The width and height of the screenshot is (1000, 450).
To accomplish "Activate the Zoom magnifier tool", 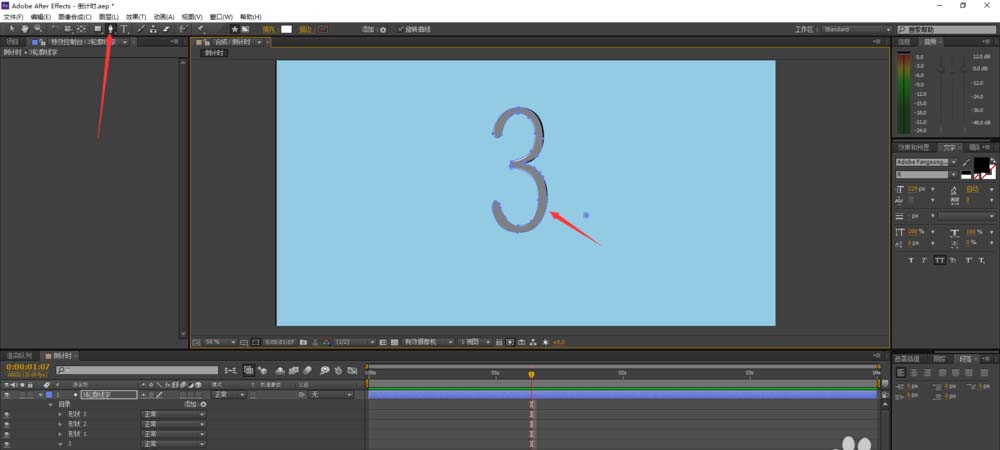I will coord(38,29).
